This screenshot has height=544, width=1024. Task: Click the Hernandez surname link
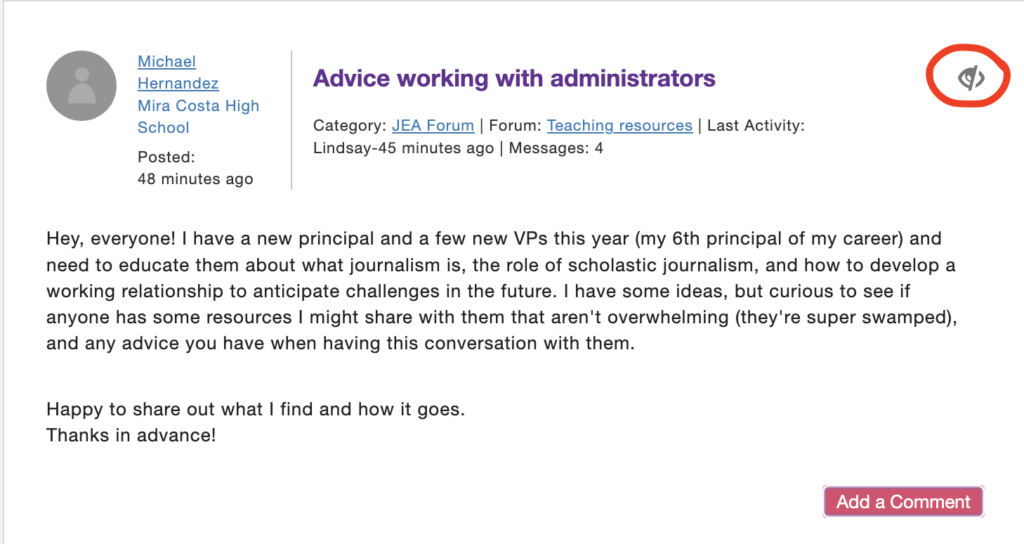tap(178, 84)
